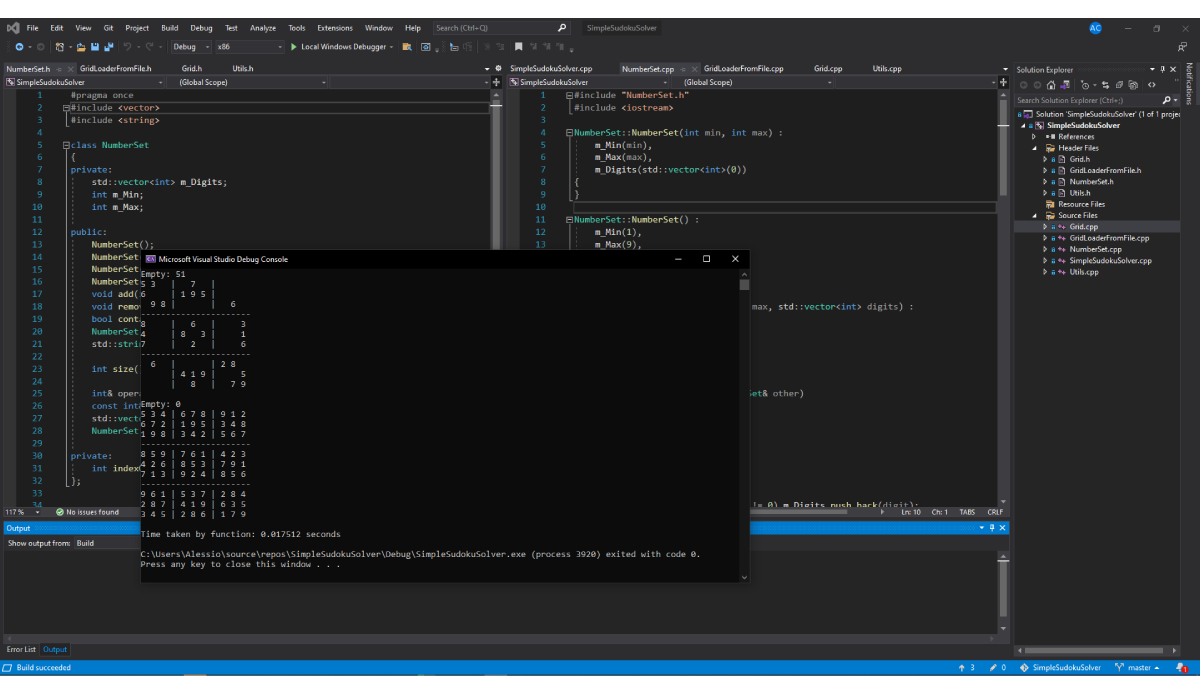Click the notification bell in status bar
Screen dimensions: 1200x695
pos(1183,668)
